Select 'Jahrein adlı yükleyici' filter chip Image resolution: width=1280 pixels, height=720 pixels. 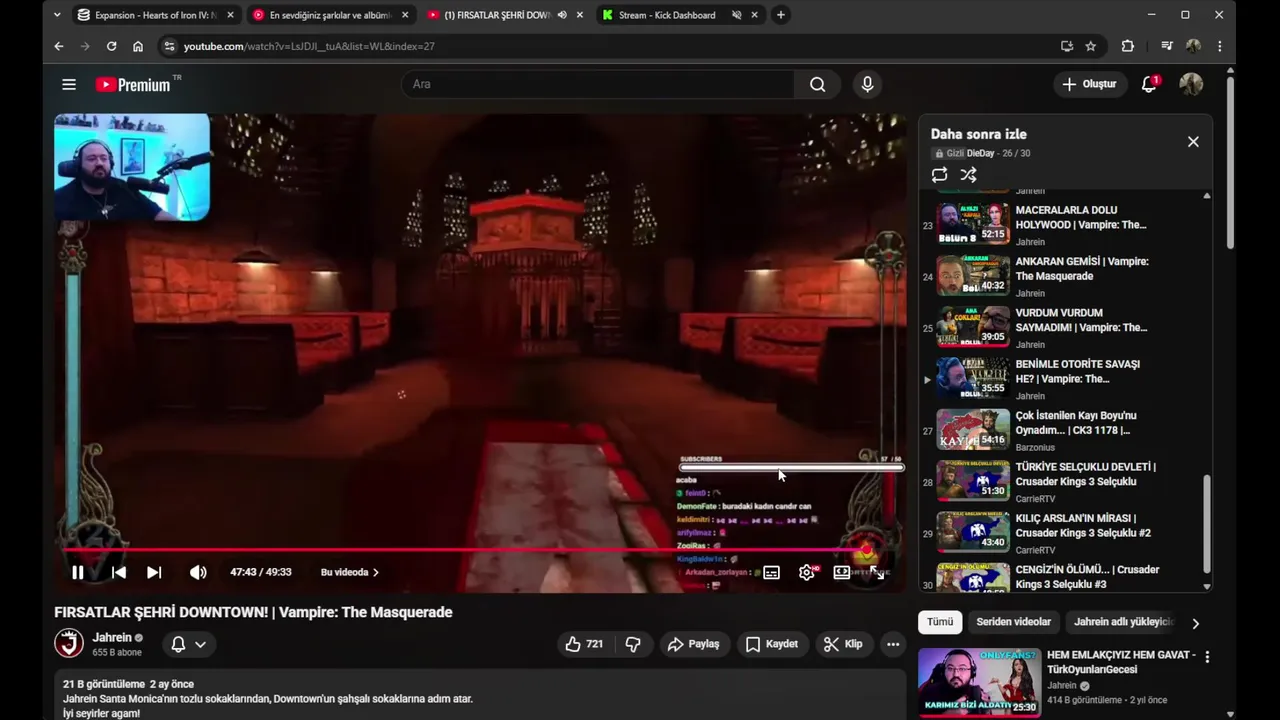(1123, 622)
